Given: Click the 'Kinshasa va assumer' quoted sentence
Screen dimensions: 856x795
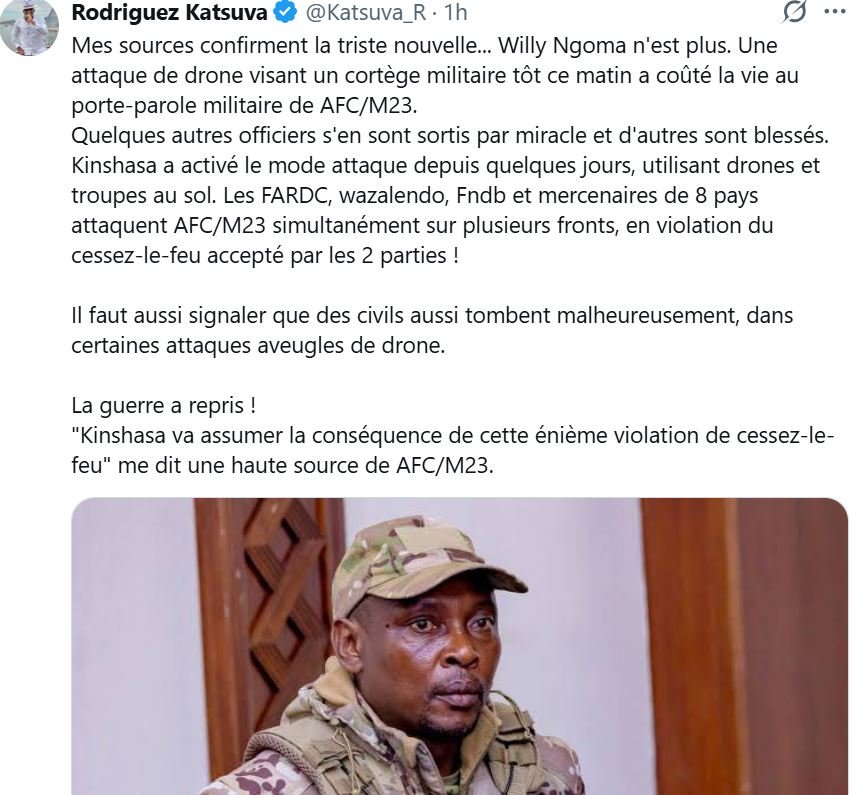Looking at the screenshot, I should (x=453, y=450).
